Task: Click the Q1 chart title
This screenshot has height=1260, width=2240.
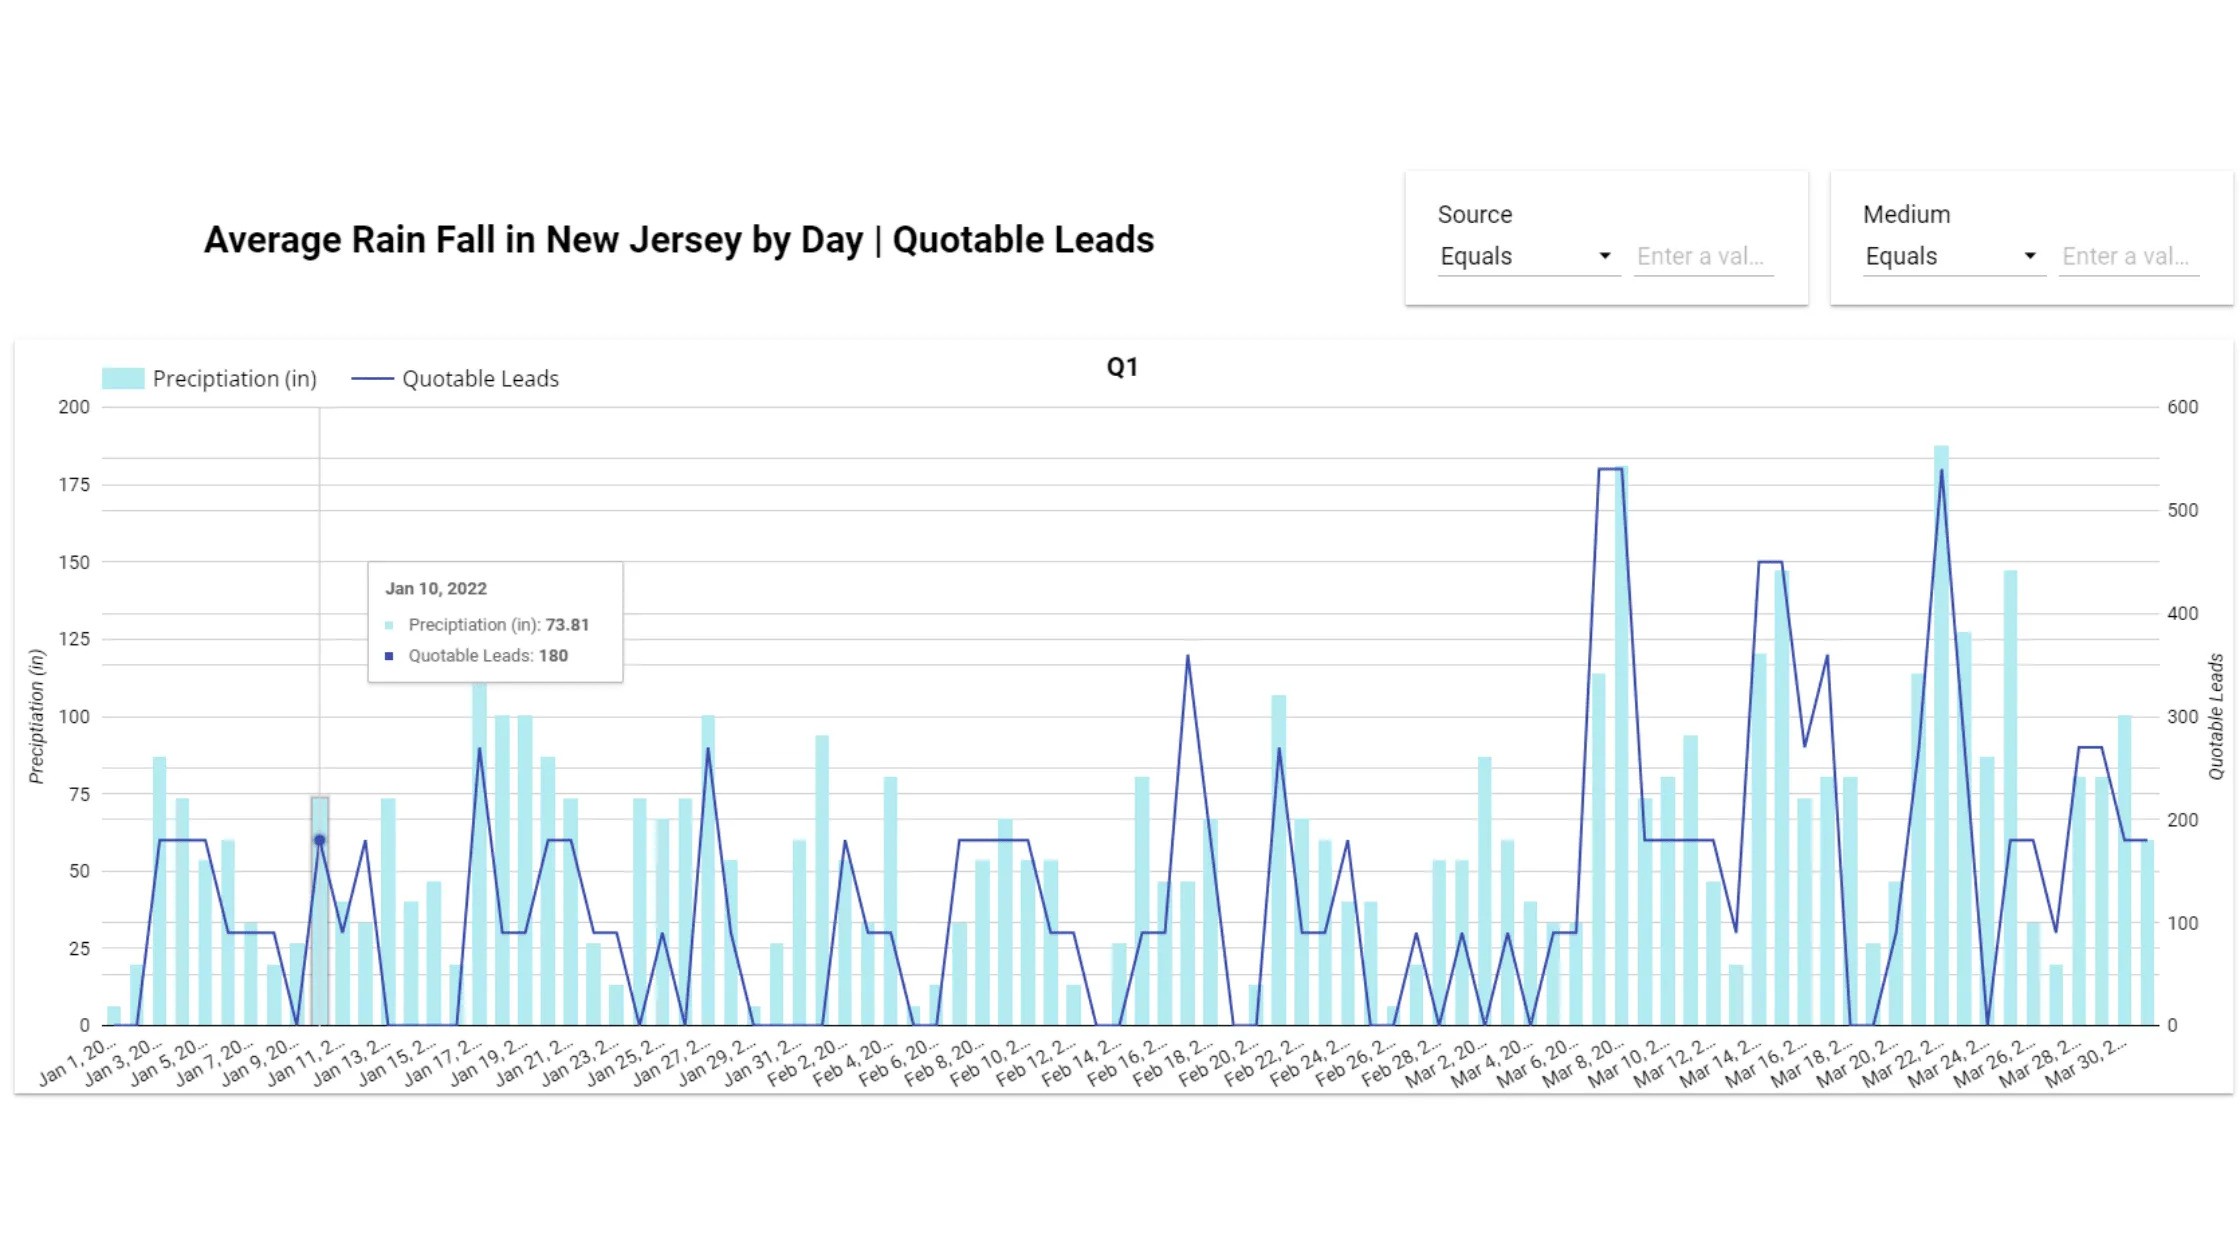Action: tap(1120, 366)
